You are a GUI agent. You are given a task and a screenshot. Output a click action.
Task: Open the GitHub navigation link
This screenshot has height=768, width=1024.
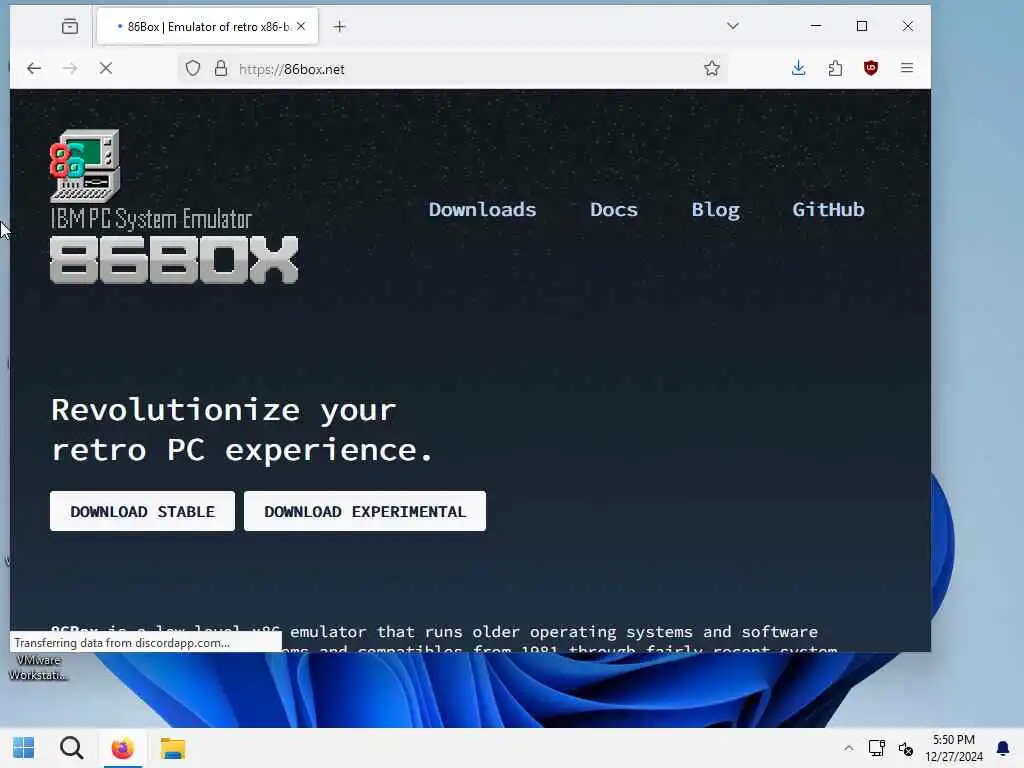point(828,210)
